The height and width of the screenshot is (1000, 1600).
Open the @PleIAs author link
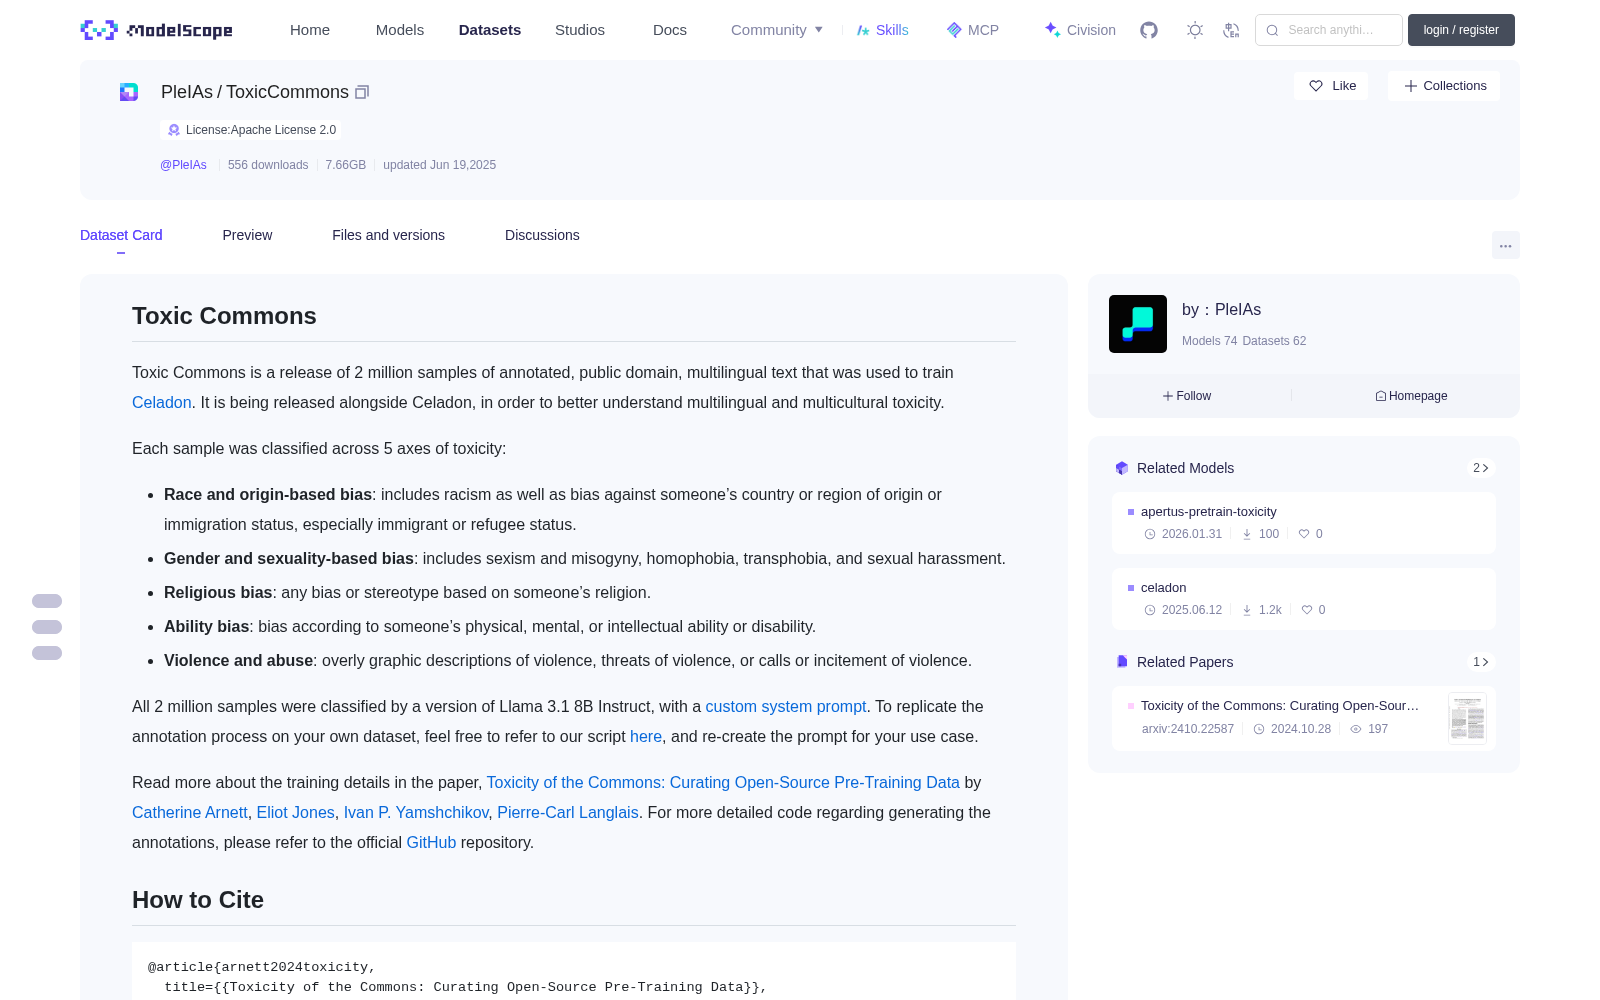[183, 165]
